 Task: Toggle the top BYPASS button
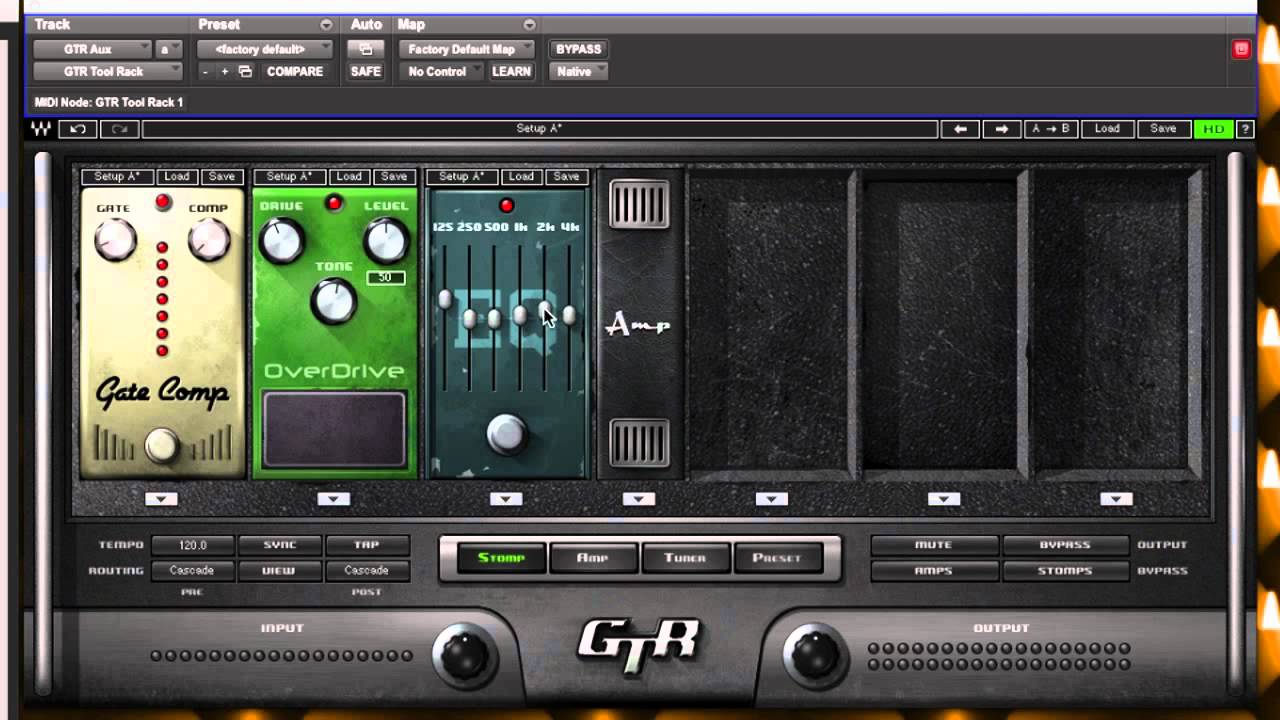pyautogui.click(x=578, y=49)
